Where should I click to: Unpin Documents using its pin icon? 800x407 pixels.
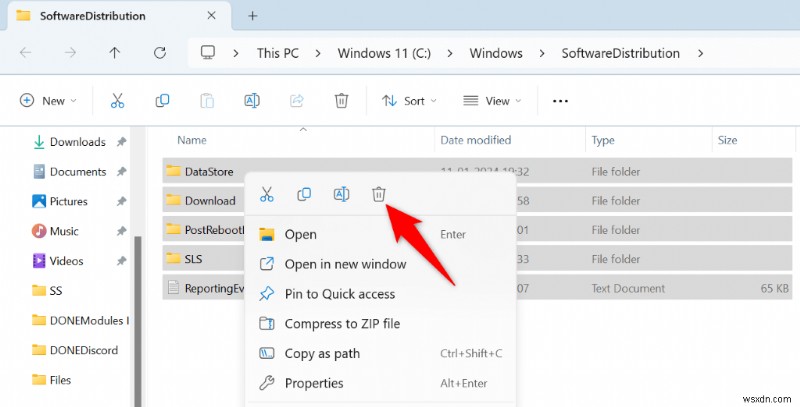121,172
